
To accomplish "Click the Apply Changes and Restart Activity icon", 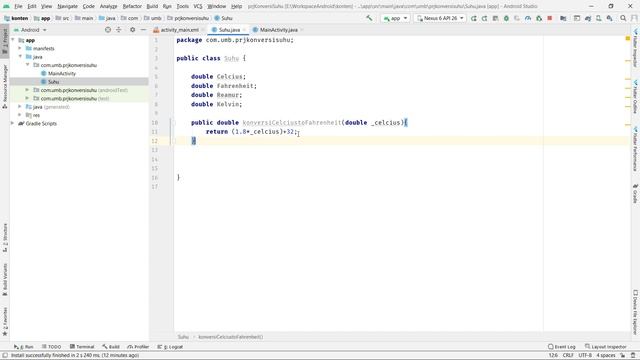I will click(484, 18).
